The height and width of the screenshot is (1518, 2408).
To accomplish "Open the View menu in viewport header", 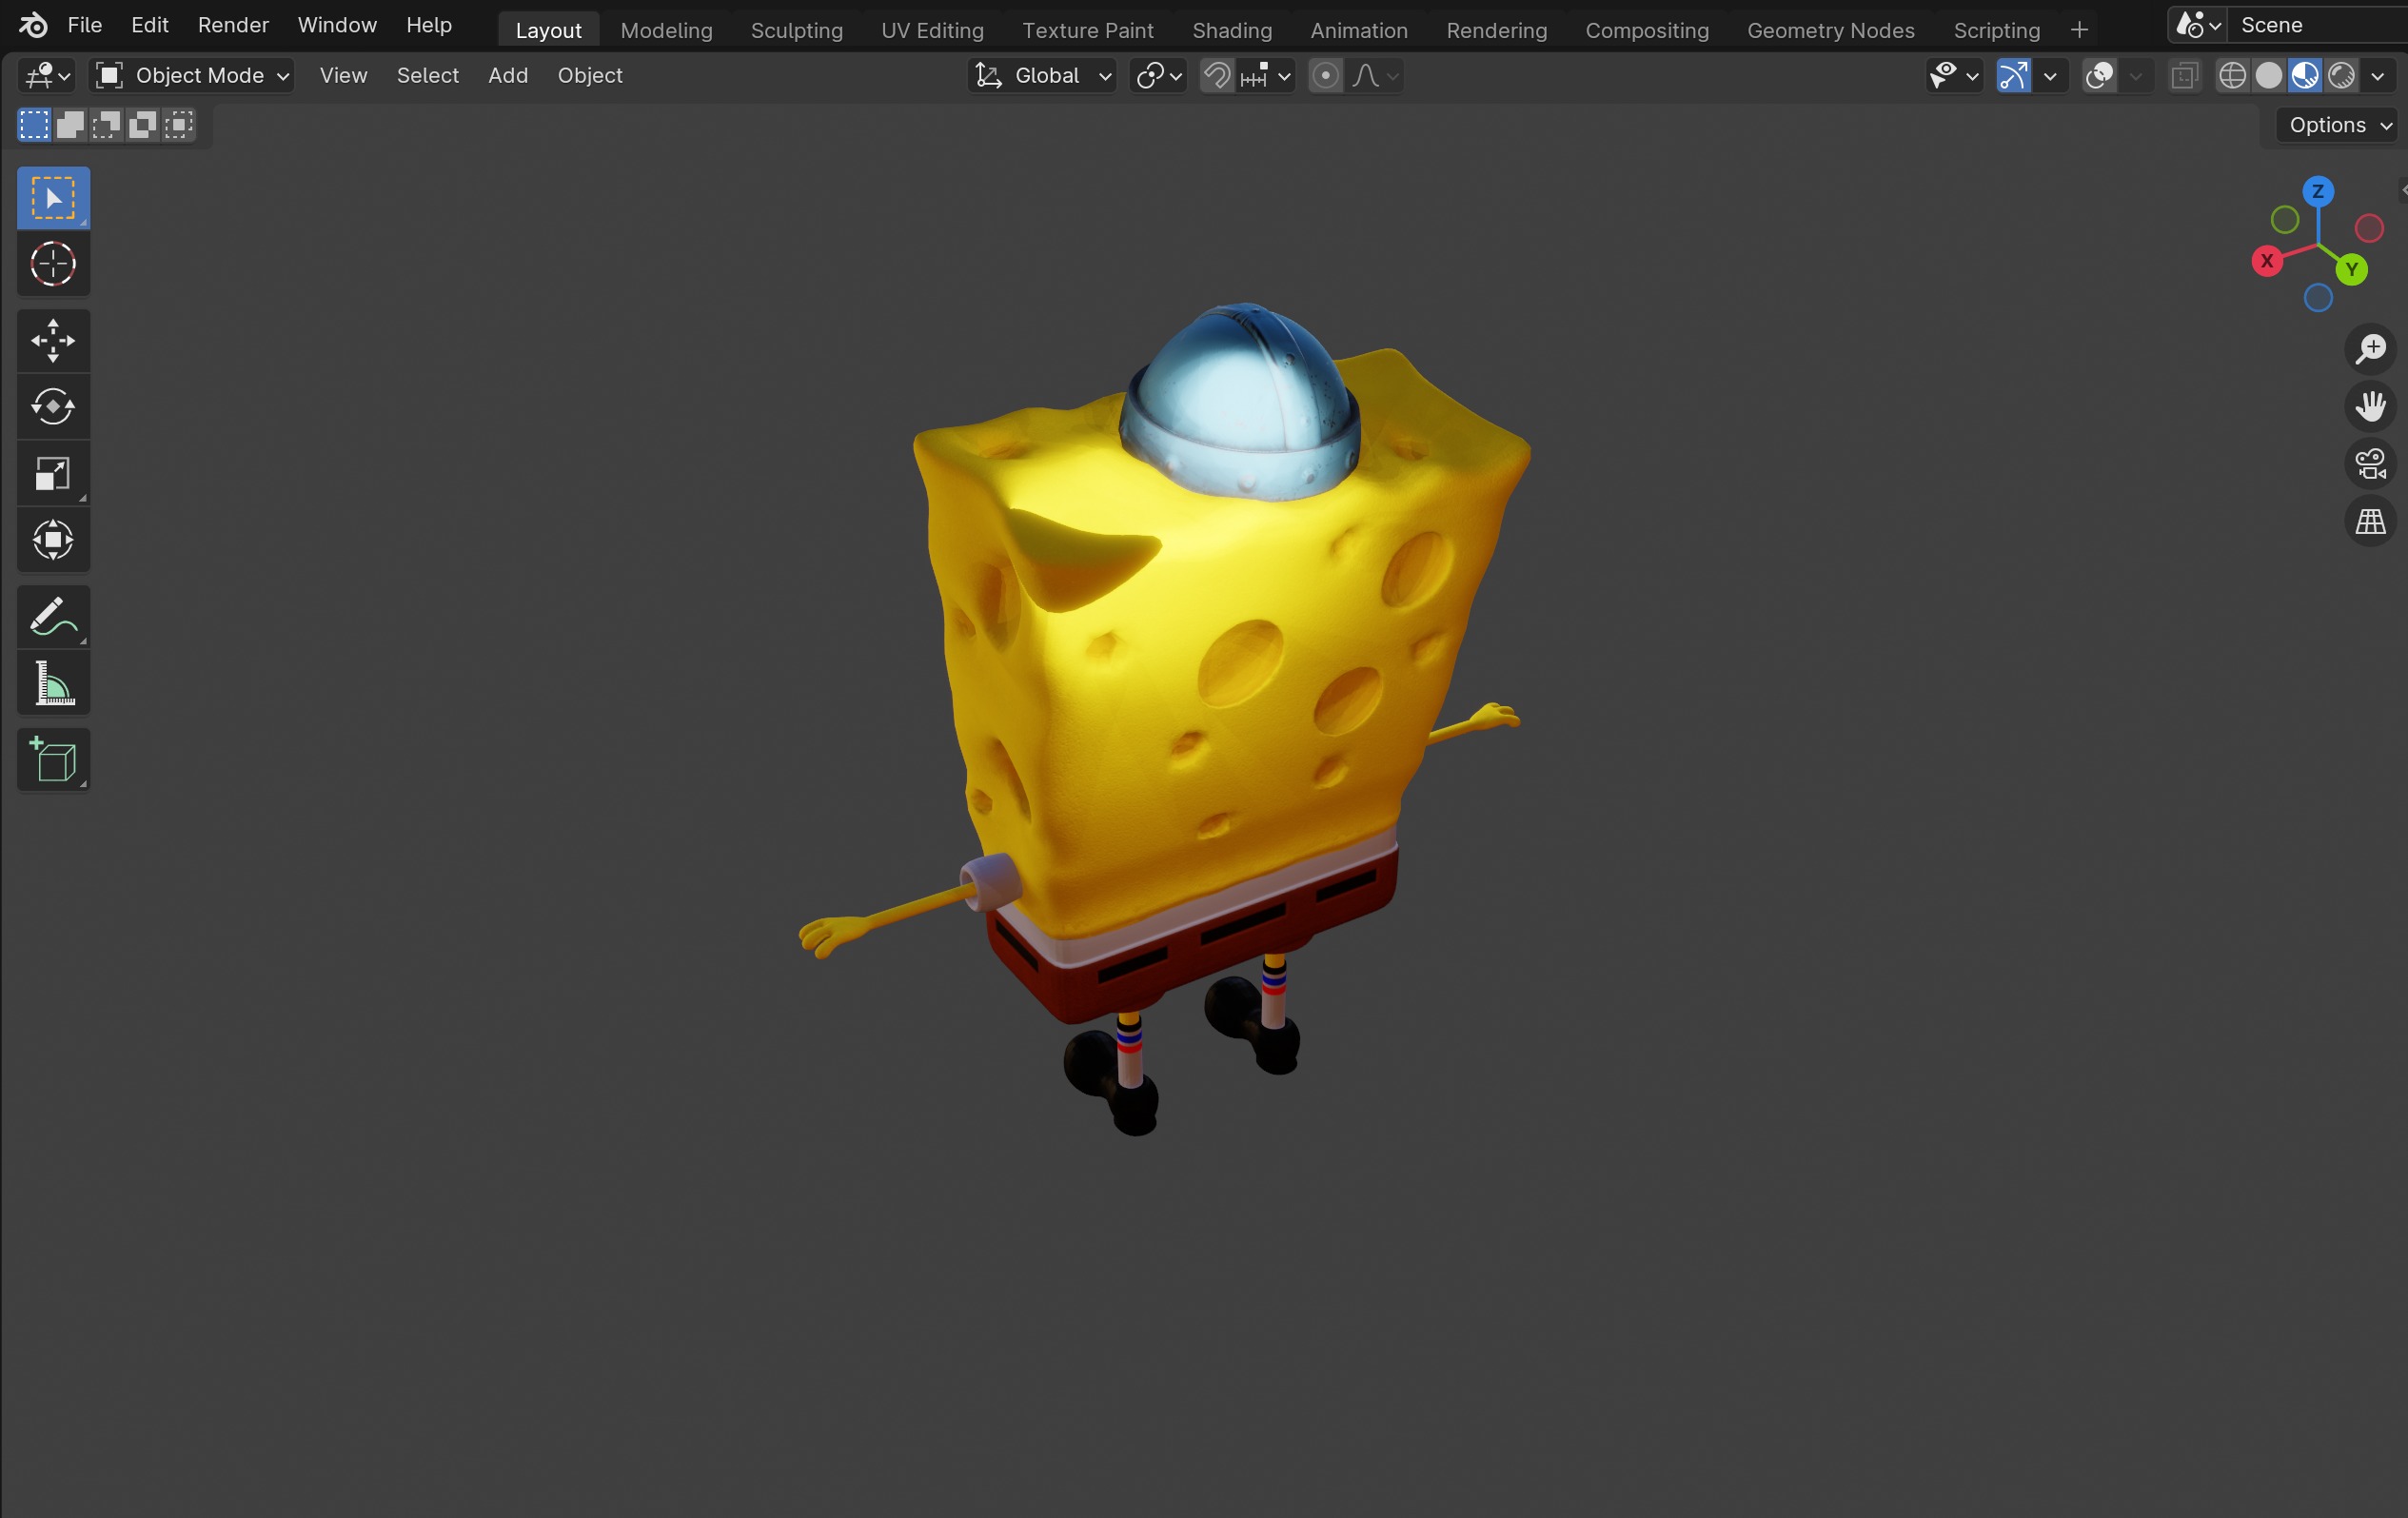I will 343,76.
